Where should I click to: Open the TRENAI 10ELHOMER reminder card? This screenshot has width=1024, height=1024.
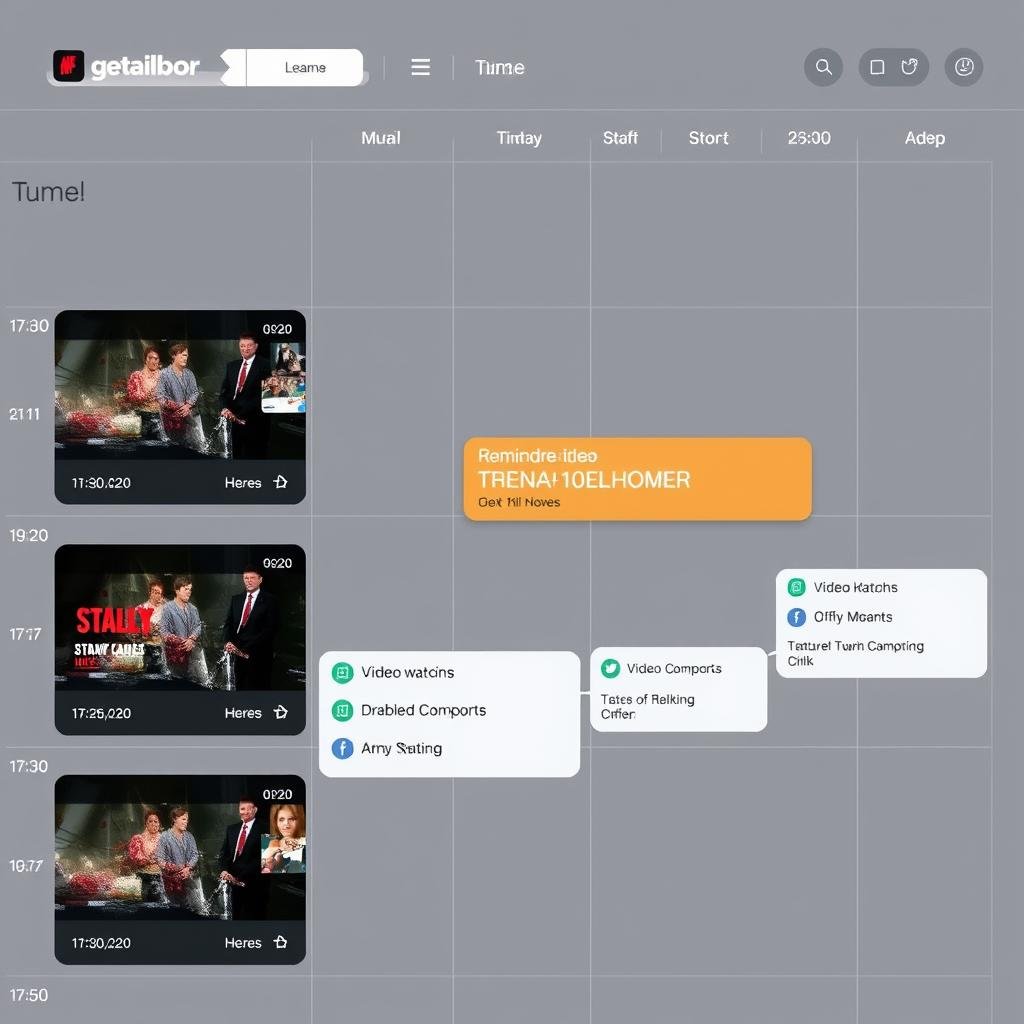point(637,478)
